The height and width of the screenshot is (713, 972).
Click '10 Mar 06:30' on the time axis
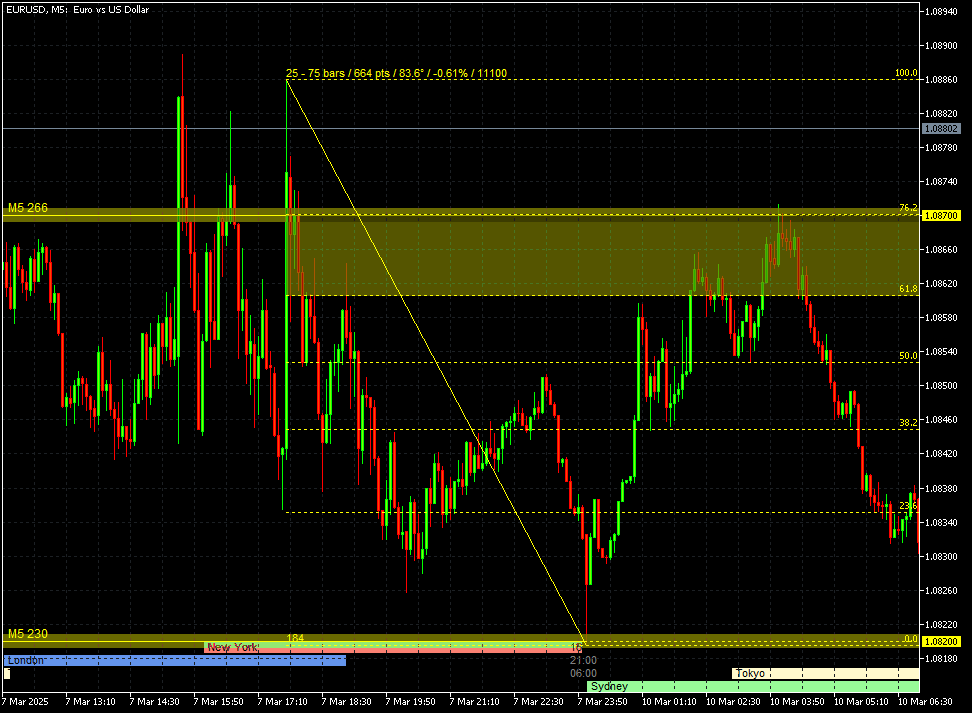pyautogui.click(x=926, y=702)
